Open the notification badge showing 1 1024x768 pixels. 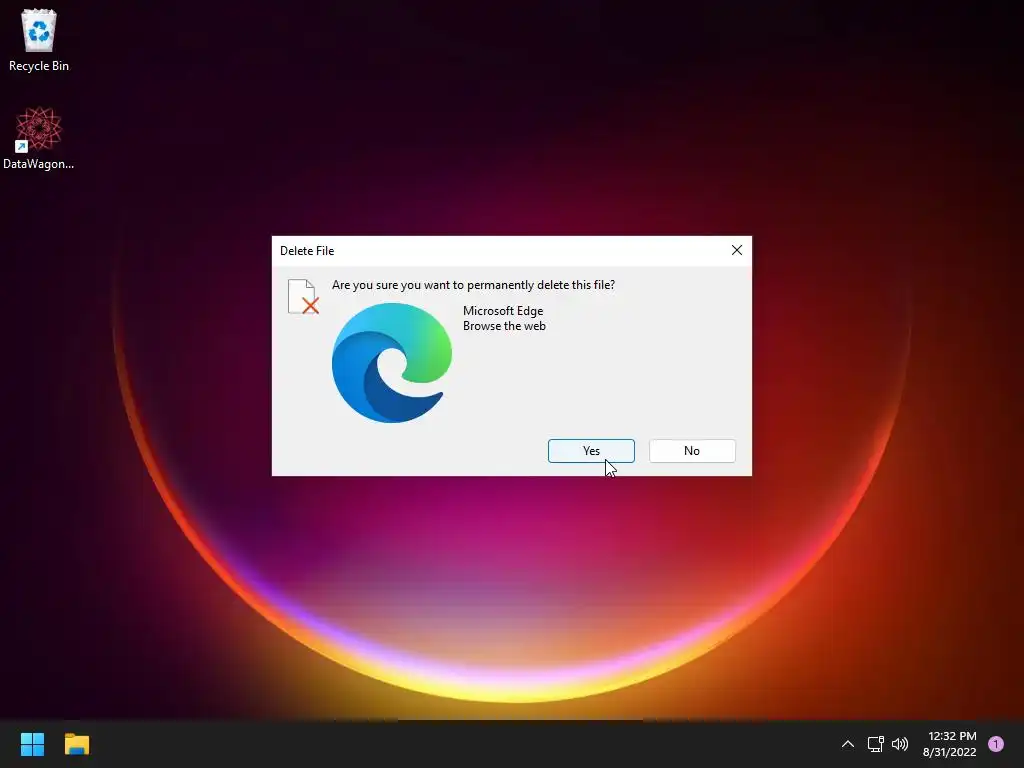coord(996,744)
